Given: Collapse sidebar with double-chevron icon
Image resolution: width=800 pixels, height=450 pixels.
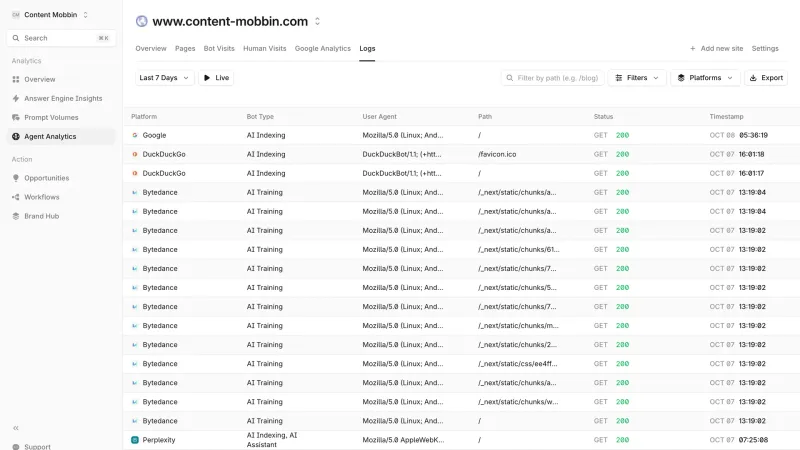Looking at the screenshot, I should coord(16,428).
